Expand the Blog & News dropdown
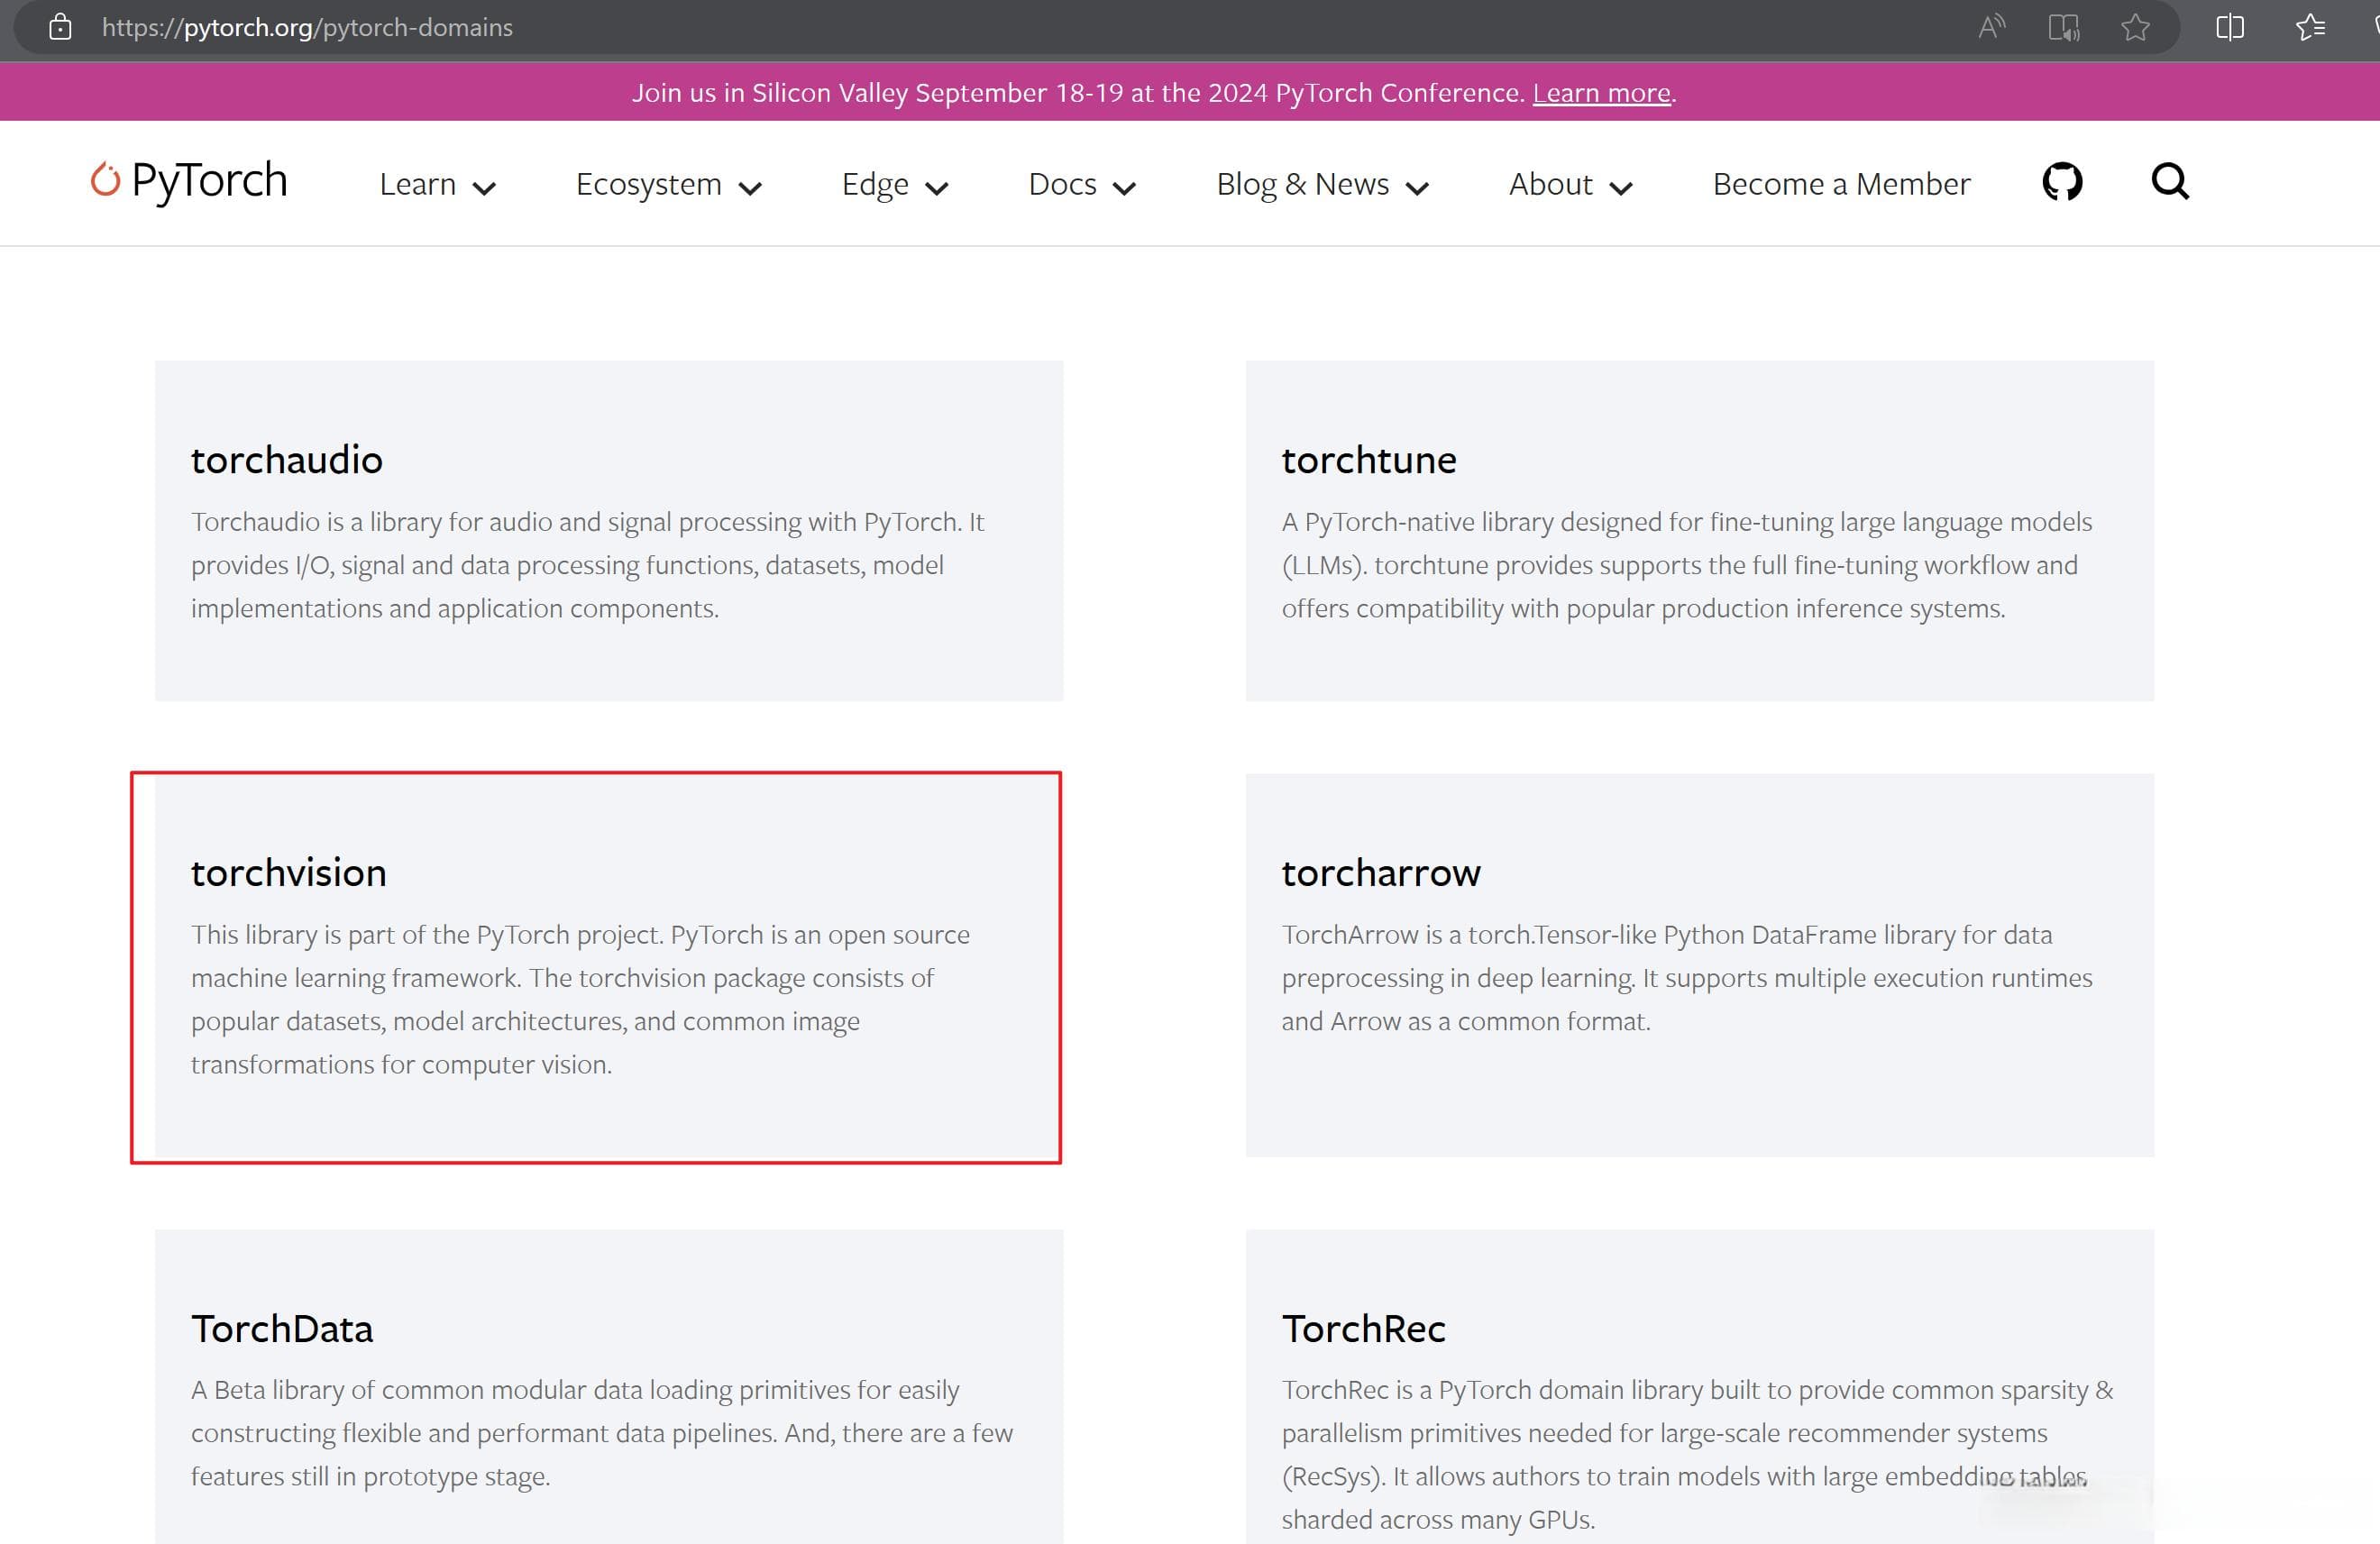2380x1544 pixels. point(1322,184)
